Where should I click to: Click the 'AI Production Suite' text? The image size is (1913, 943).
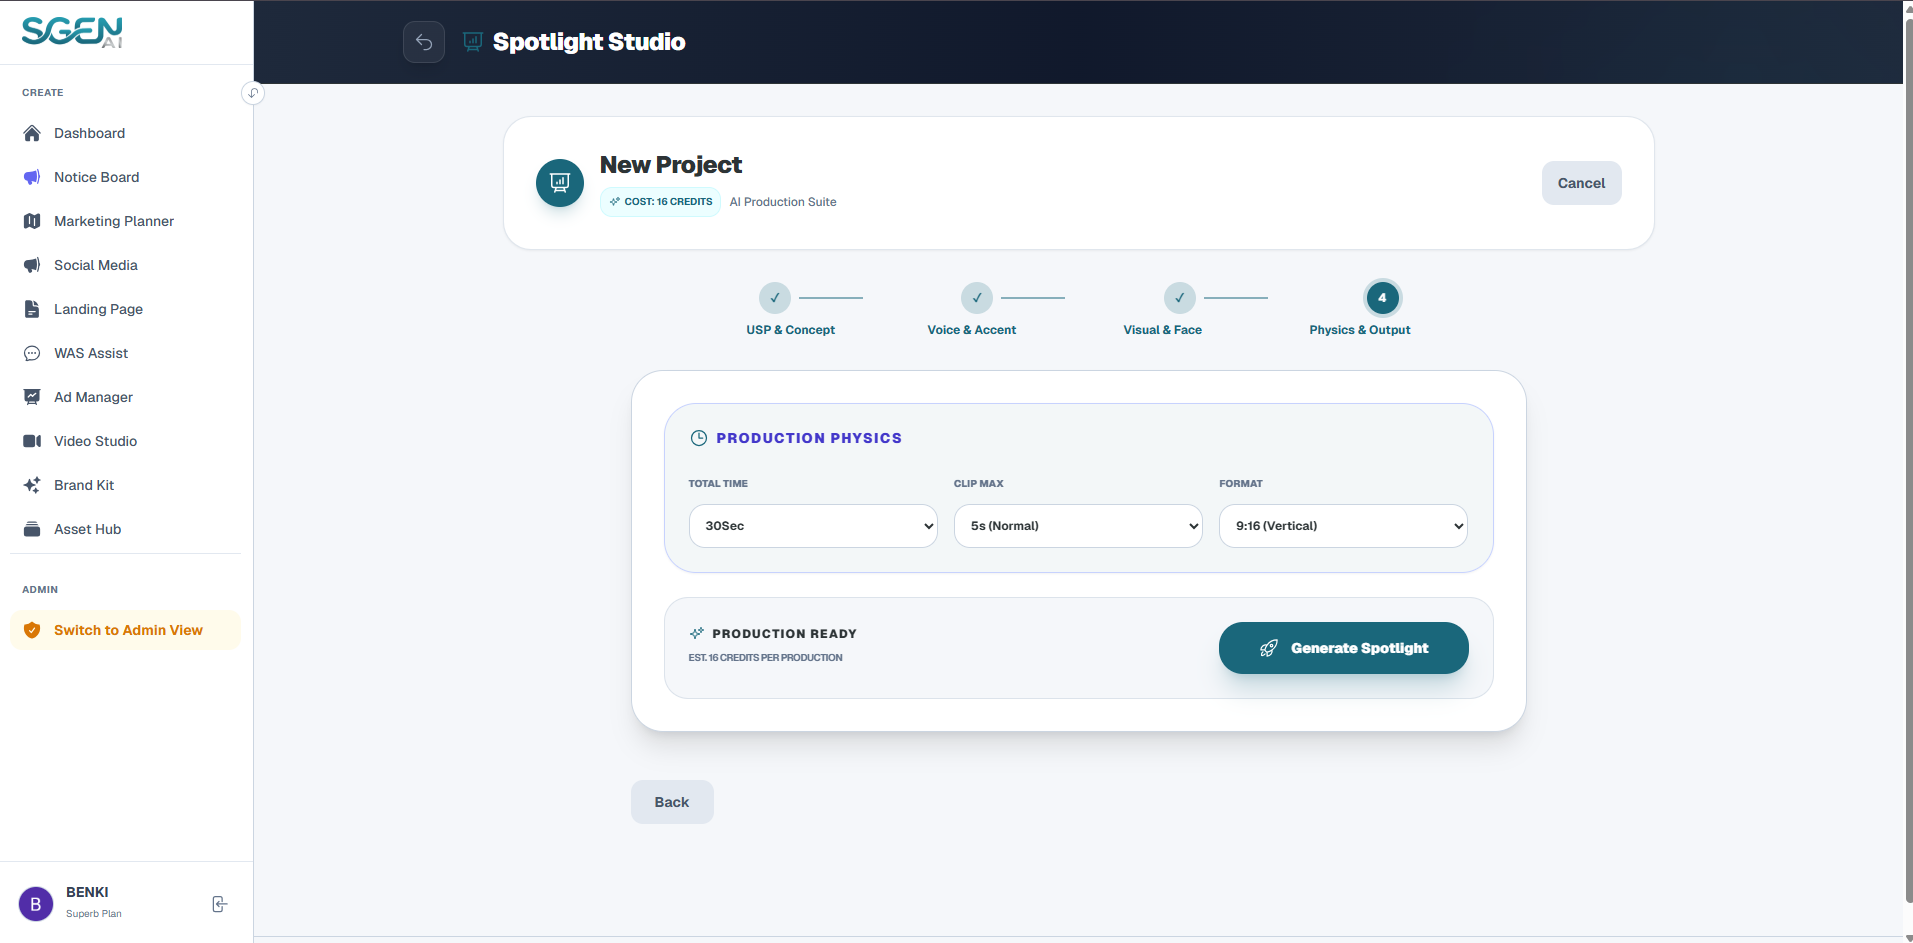tap(783, 202)
